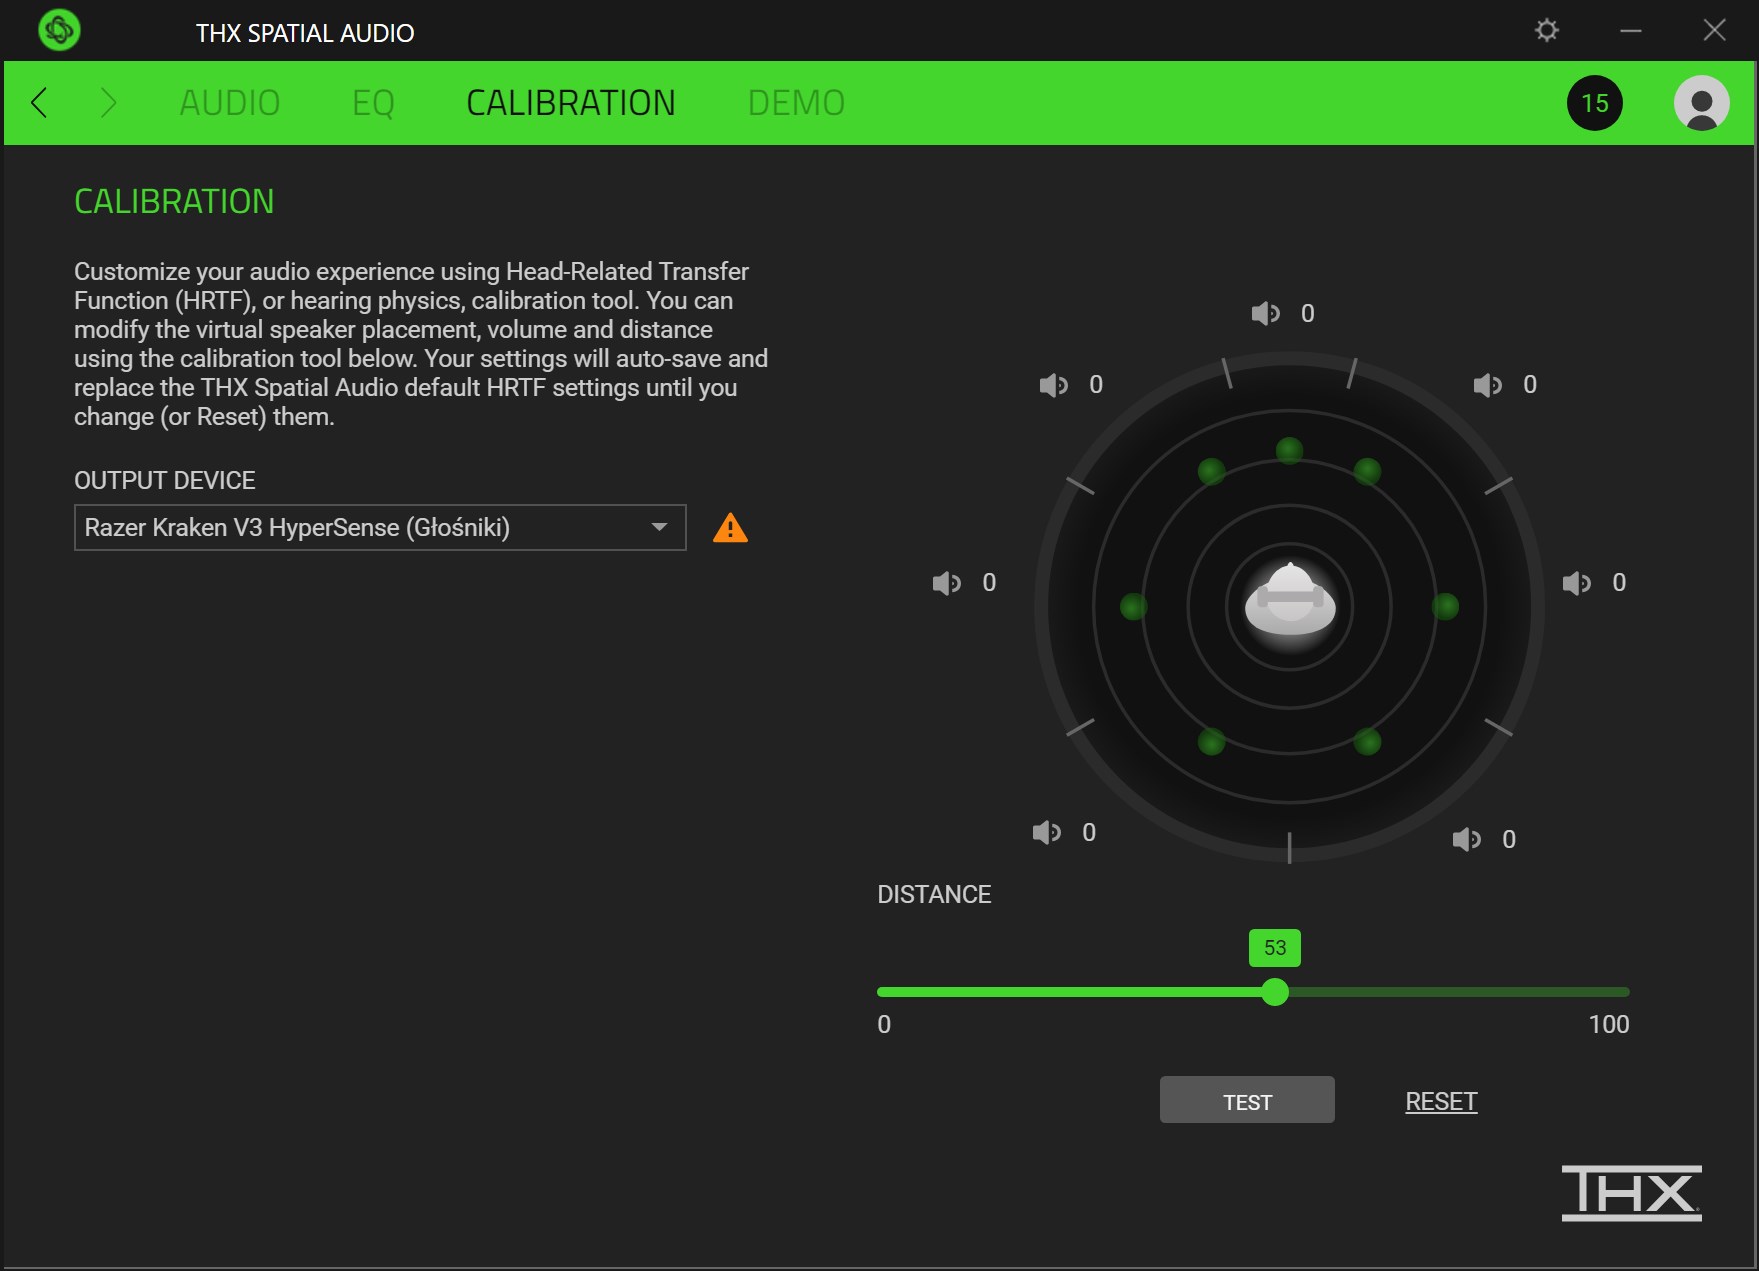Select the side left virtual speaker dot

(x=1133, y=606)
